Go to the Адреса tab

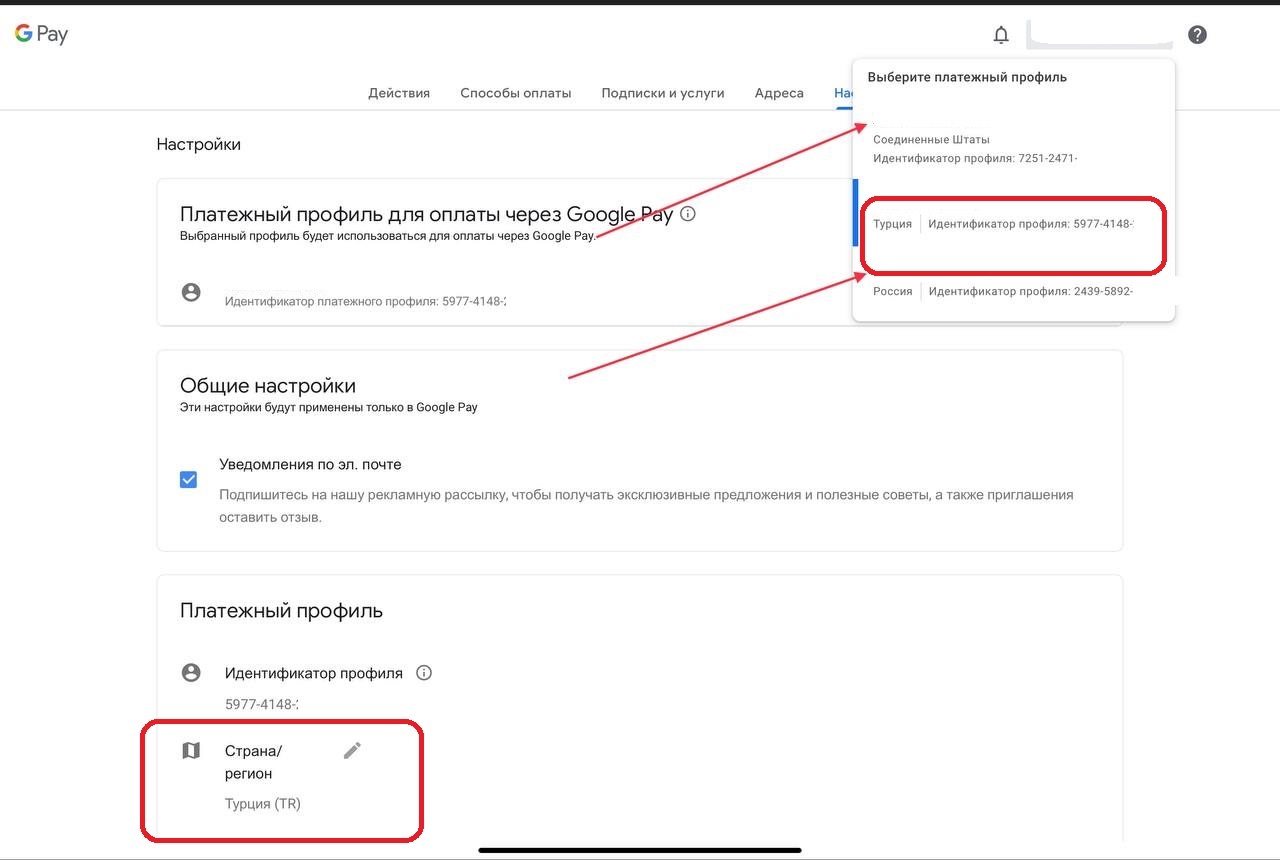(x=779, y=93)
